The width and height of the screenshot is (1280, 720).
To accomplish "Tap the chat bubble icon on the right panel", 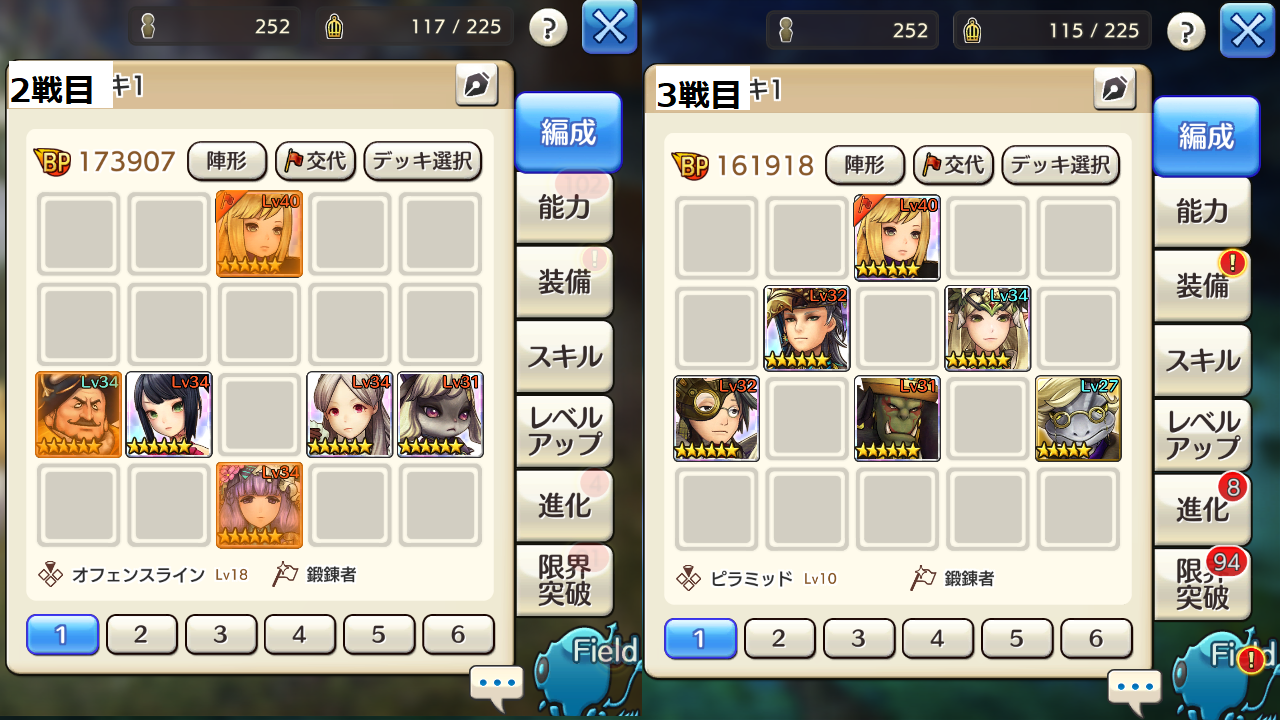I will tap(1135, 688).
